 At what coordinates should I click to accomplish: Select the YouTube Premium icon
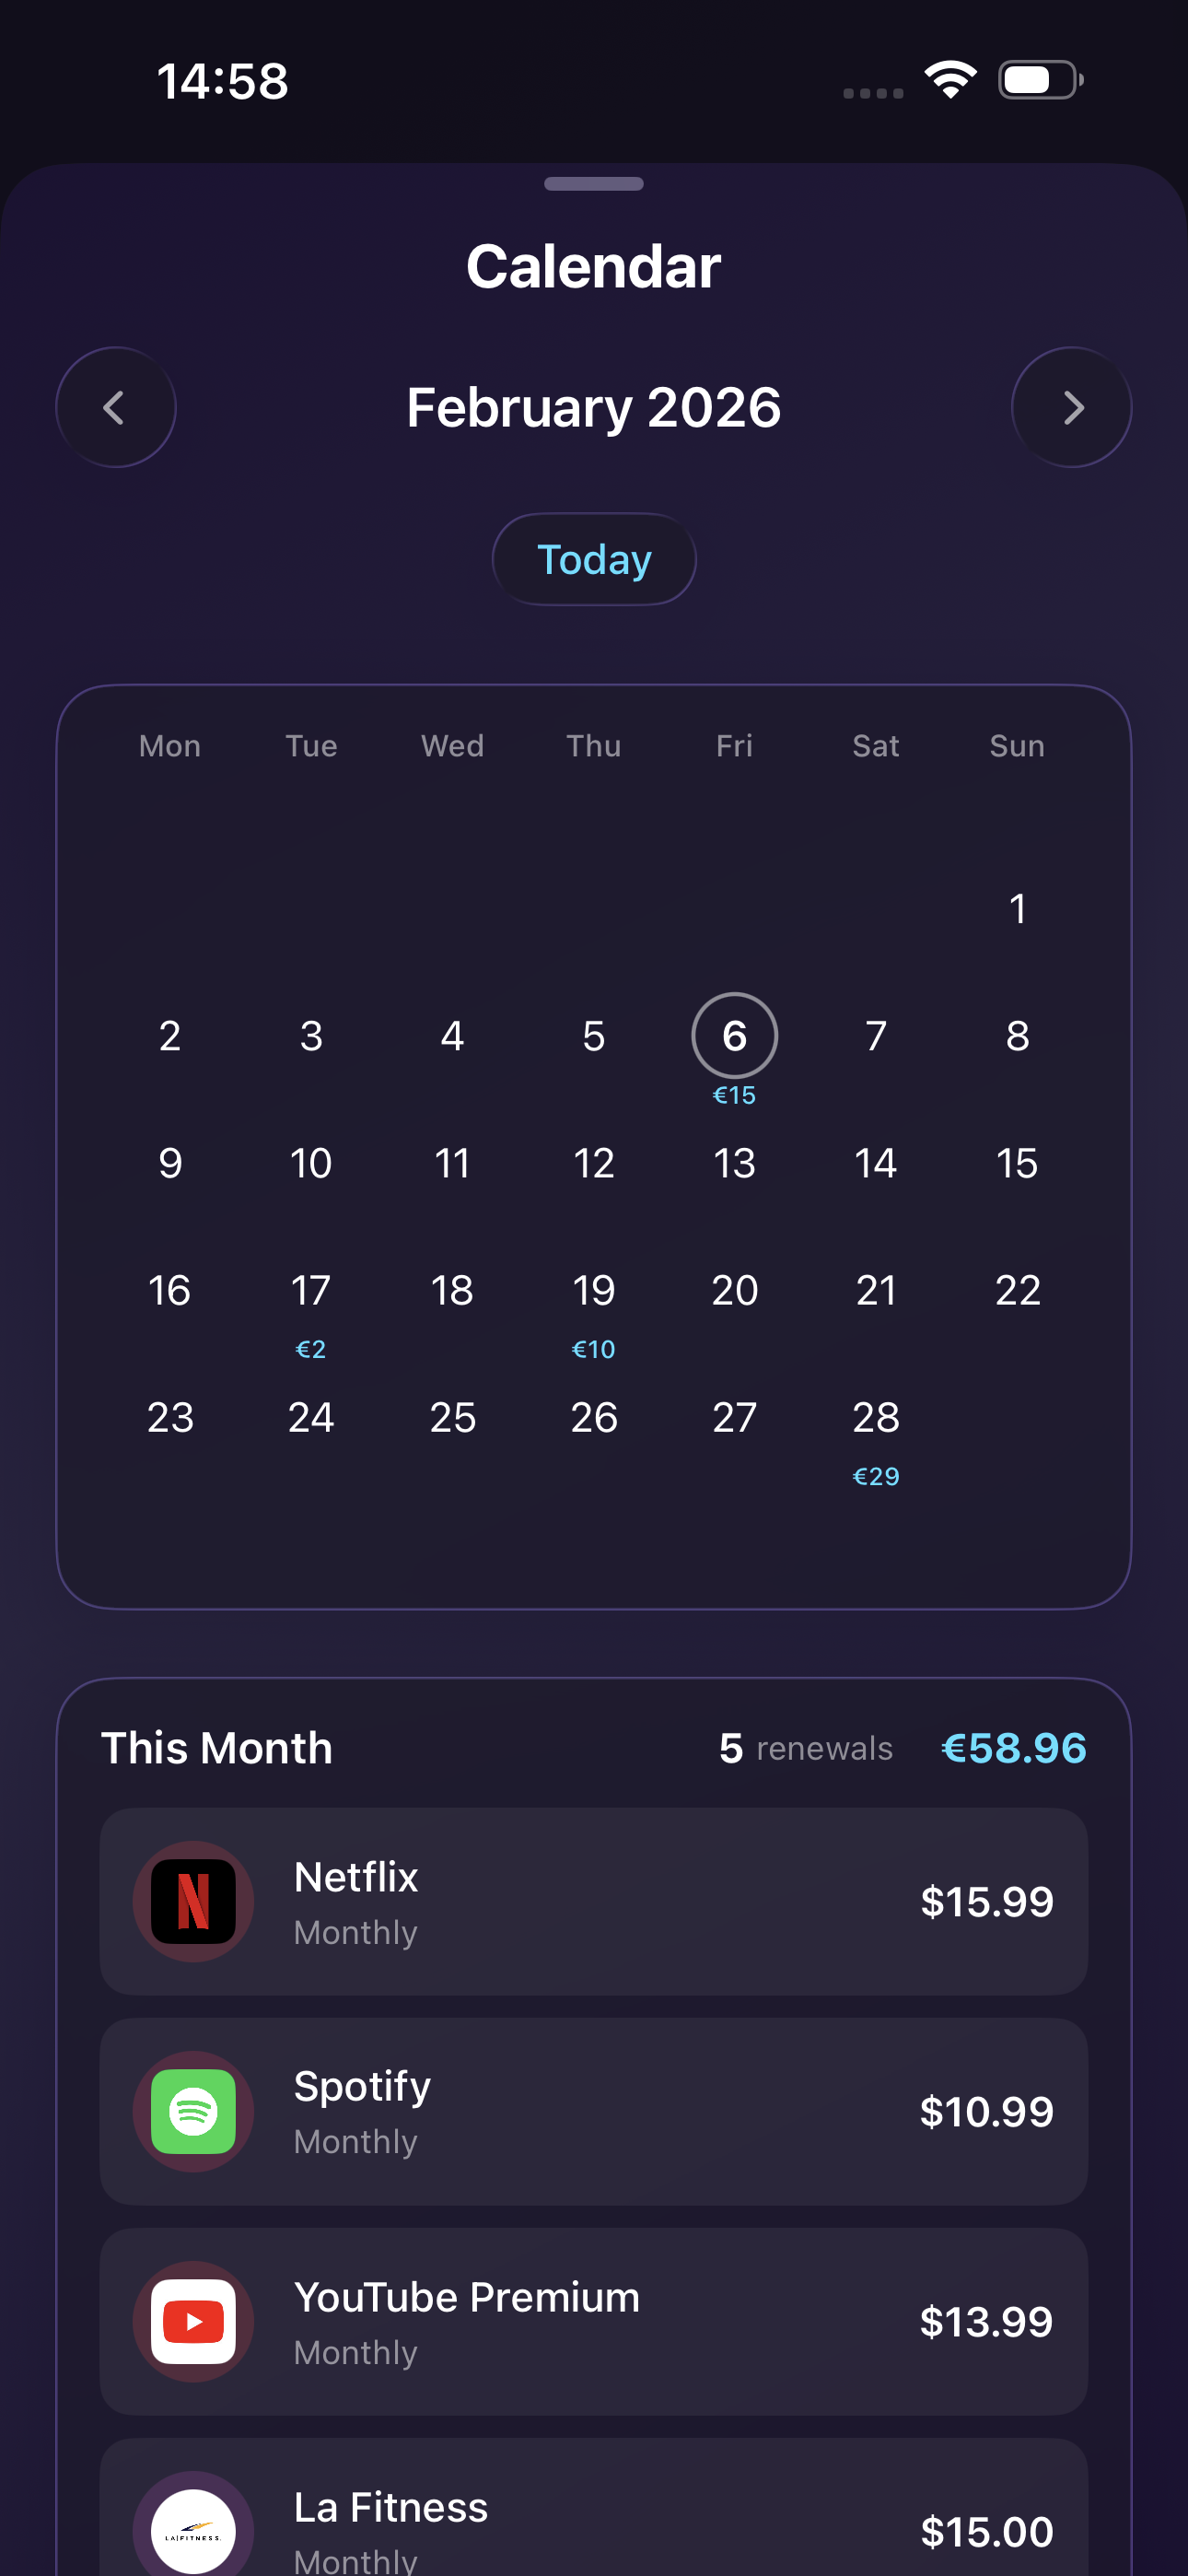pyautogui.click(x=193, y=2322)
